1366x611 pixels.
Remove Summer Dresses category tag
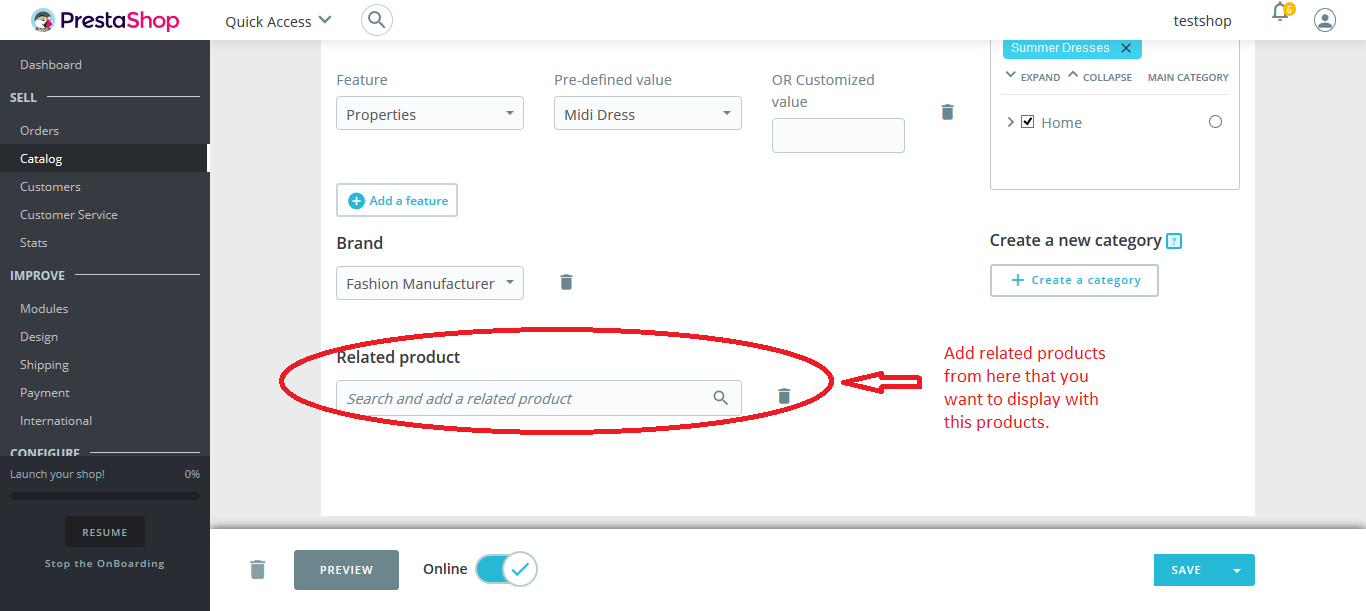pyautogui.click(x=1126, y=48)
